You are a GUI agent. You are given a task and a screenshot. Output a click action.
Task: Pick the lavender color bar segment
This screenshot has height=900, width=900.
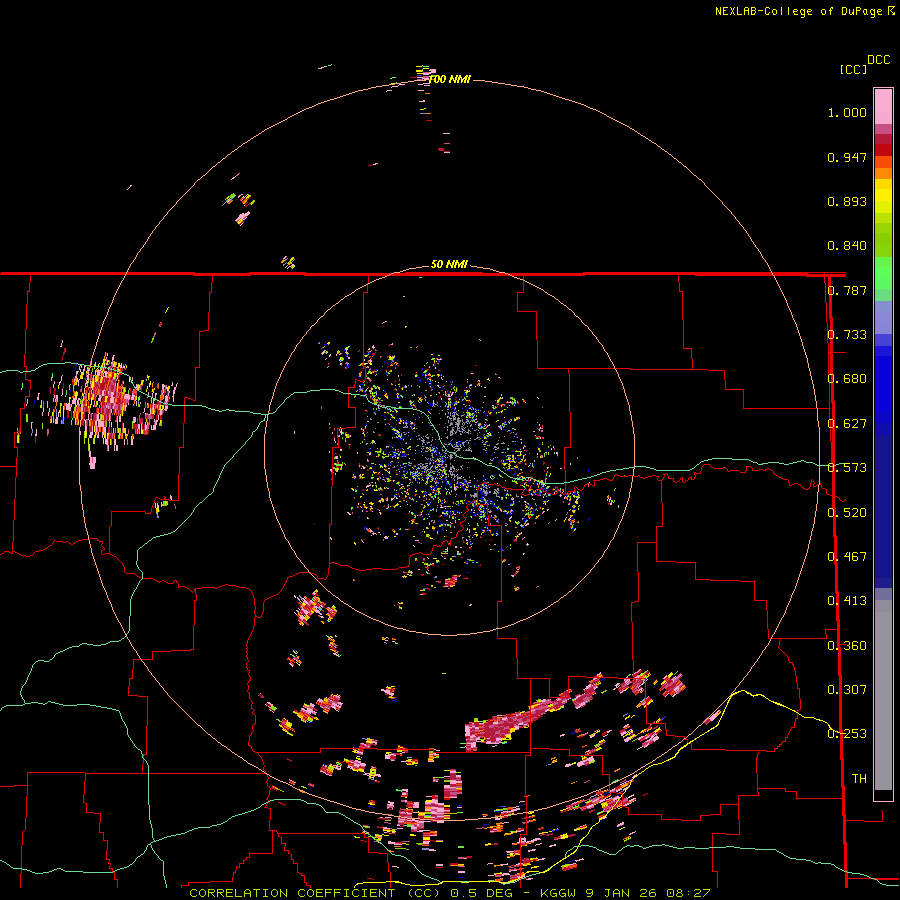(883, 317)
